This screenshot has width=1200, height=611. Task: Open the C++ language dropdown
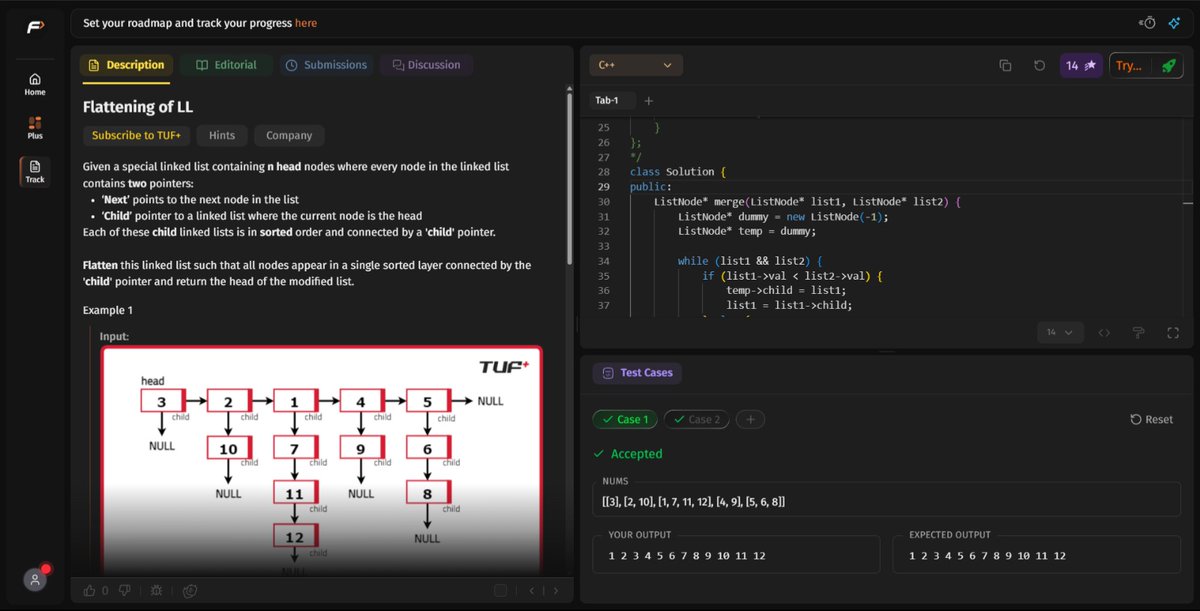pyautogui.click(x=636, y=65)
